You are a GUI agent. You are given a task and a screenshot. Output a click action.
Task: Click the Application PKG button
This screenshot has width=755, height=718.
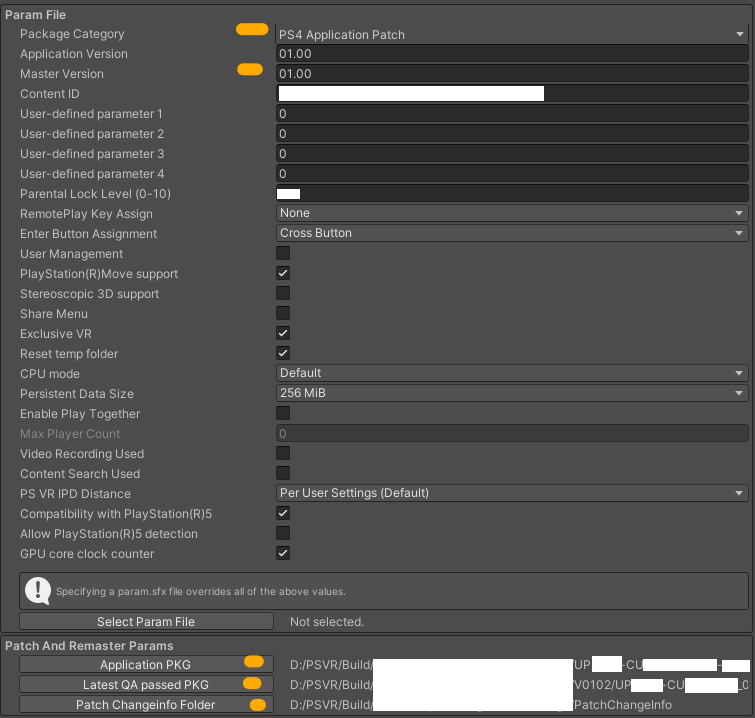[130, 665]
